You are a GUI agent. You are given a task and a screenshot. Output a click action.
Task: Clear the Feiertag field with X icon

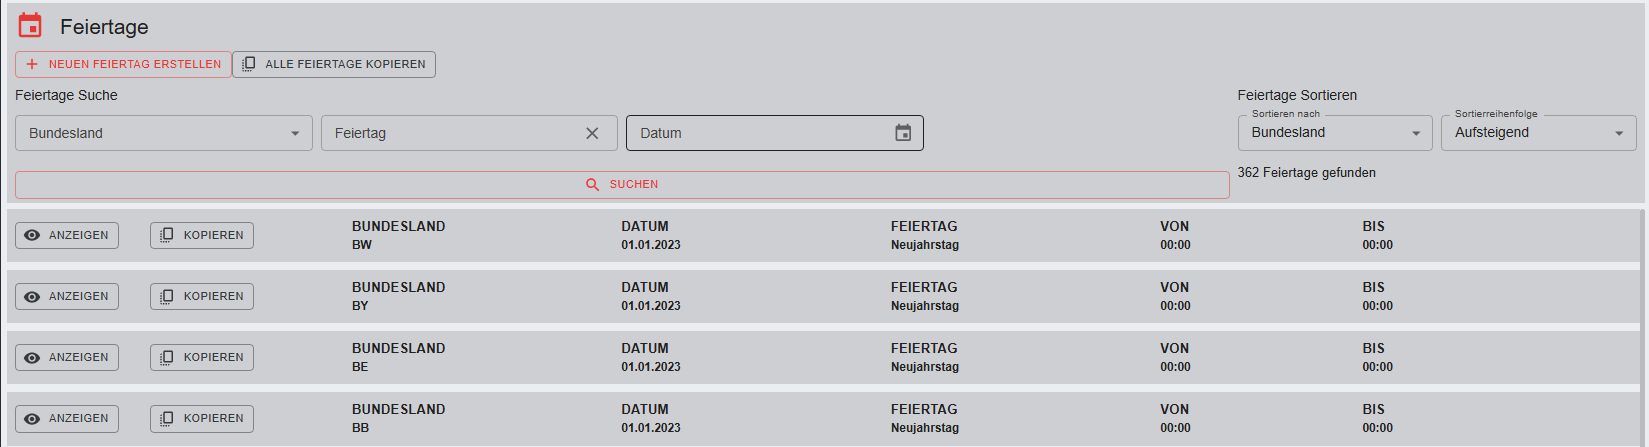tap(592, 133)
